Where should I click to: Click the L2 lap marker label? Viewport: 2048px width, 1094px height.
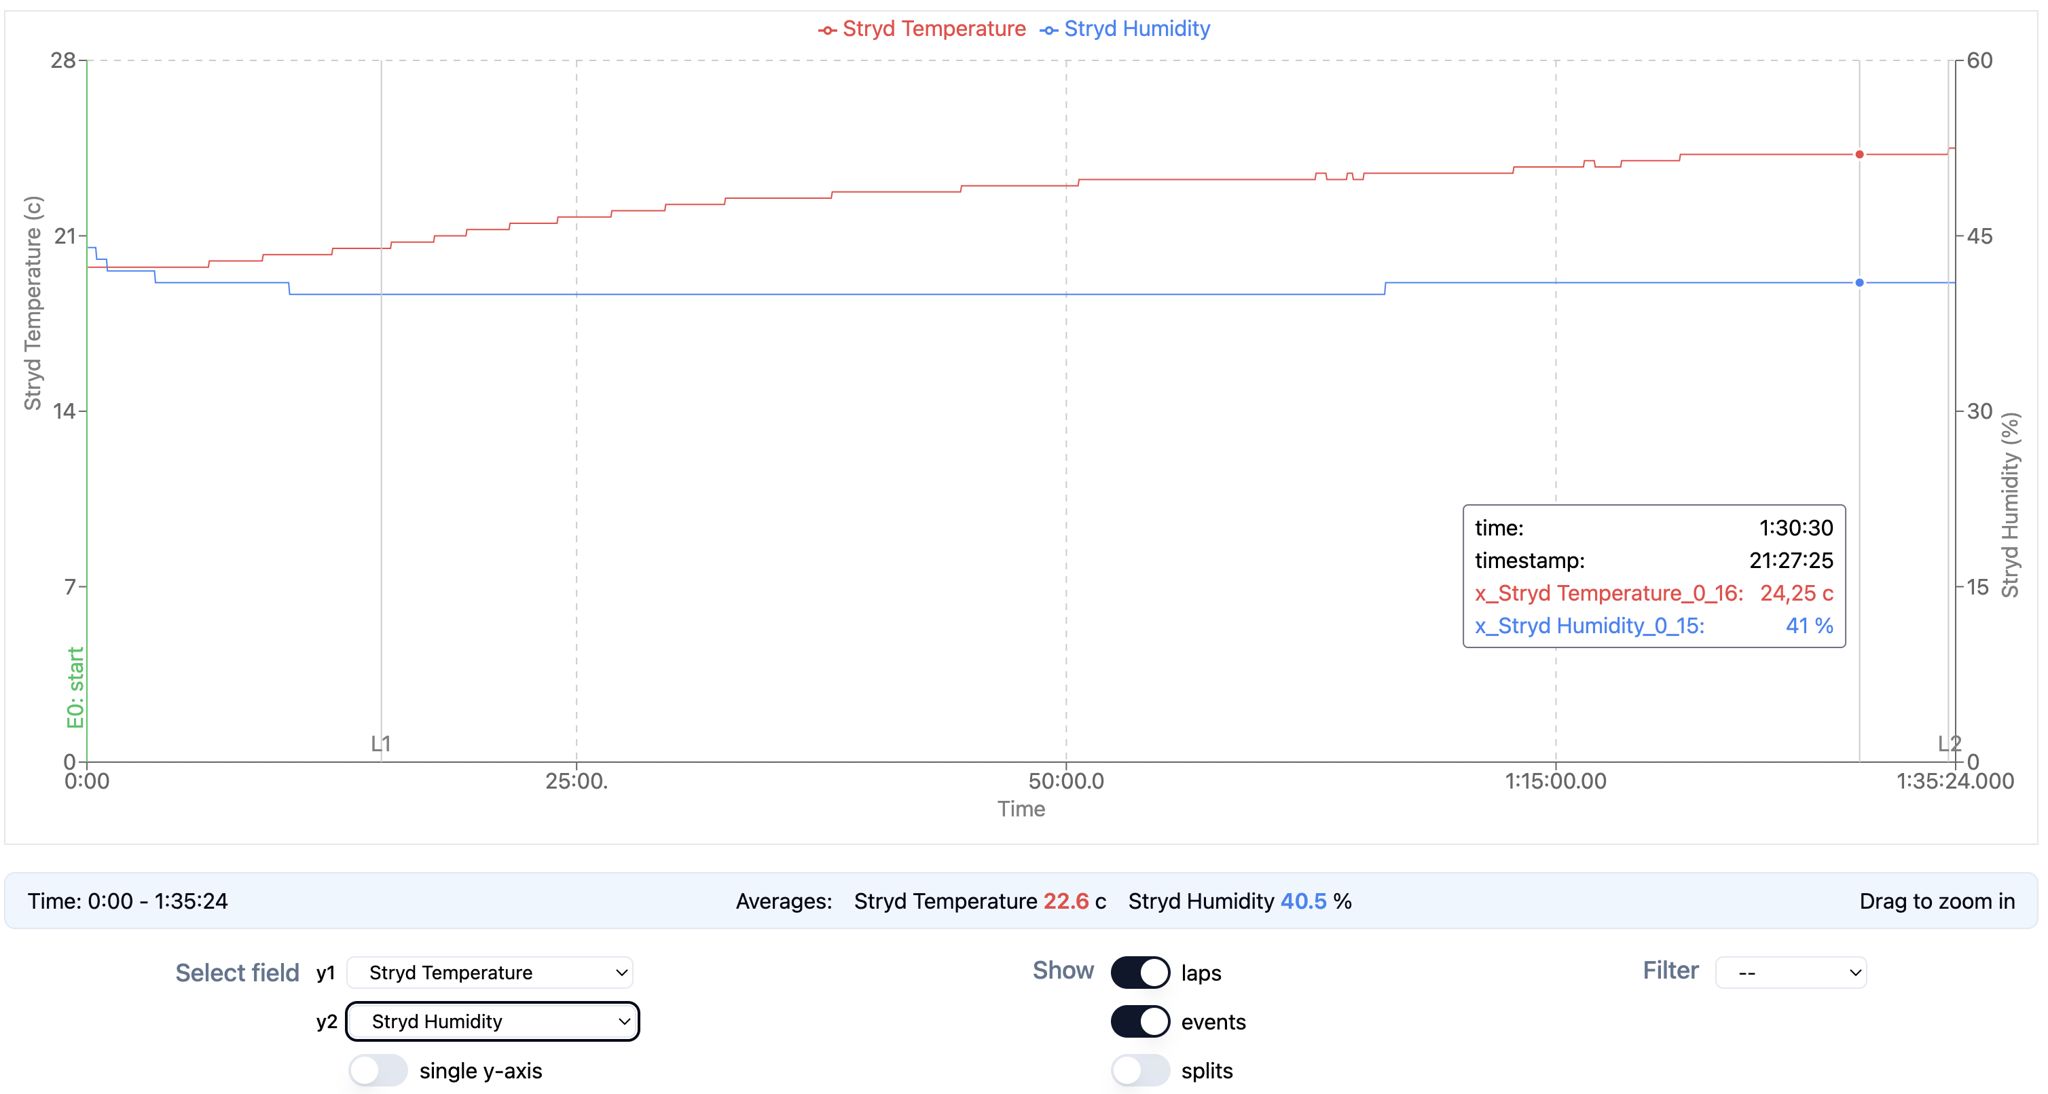pyautogui.click(x=1948, y=744)
